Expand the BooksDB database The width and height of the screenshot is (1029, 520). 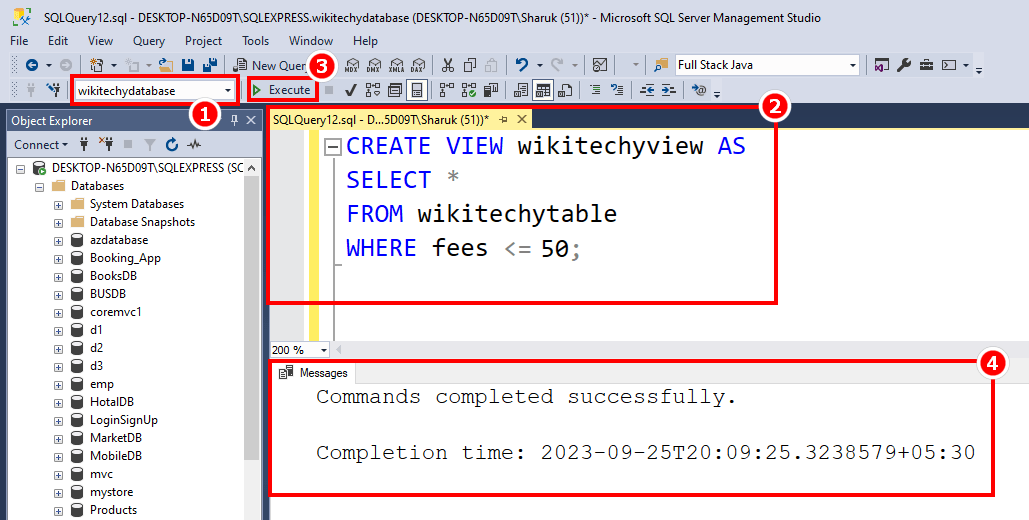coord(58,276)
